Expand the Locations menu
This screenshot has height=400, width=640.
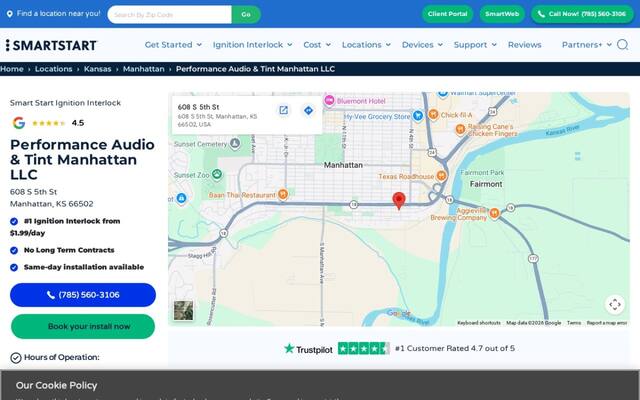tap(366, 45)
